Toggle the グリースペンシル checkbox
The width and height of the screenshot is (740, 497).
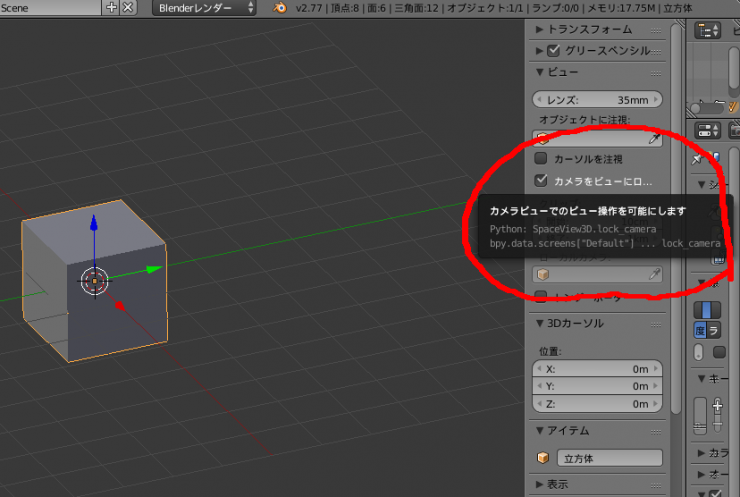pos(553,51)
